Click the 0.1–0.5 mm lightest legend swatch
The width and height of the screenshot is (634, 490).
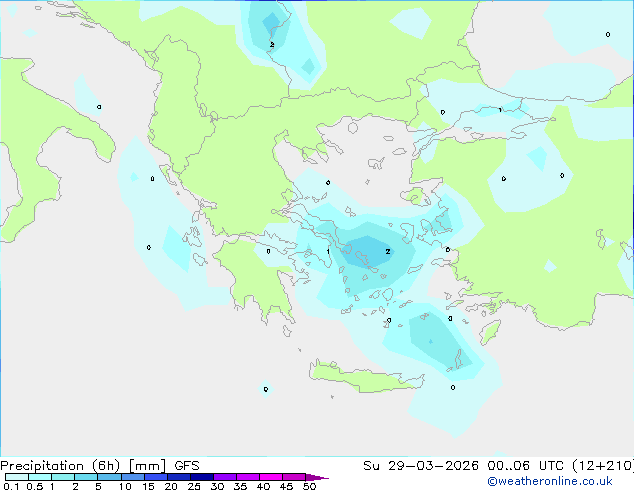pyautogui.click(x=17, y=477)
